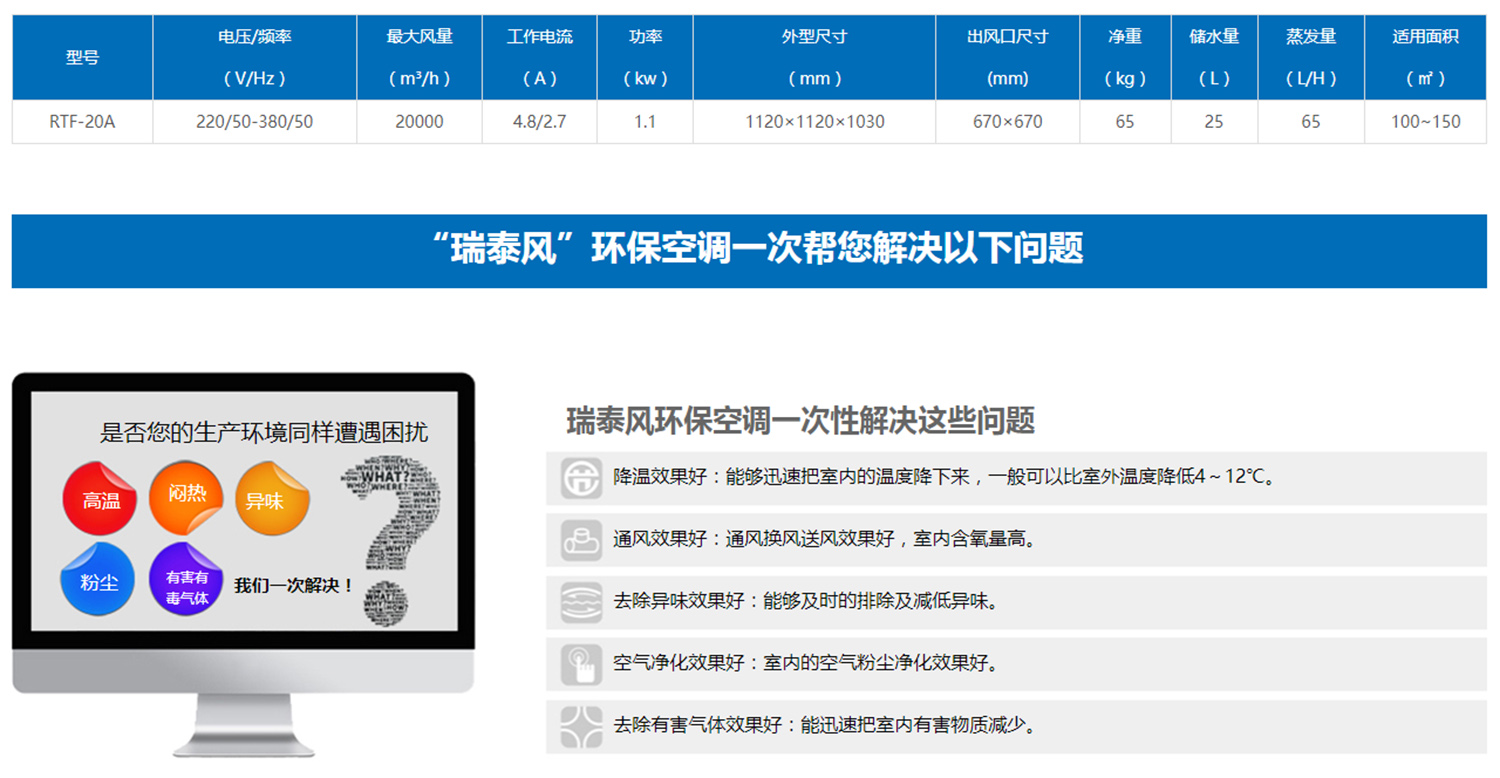1500x778 pixels.
Task: Click the line 空气净化效果好：室内的空气粉尘净化效果好
Action: pos(806,664)
